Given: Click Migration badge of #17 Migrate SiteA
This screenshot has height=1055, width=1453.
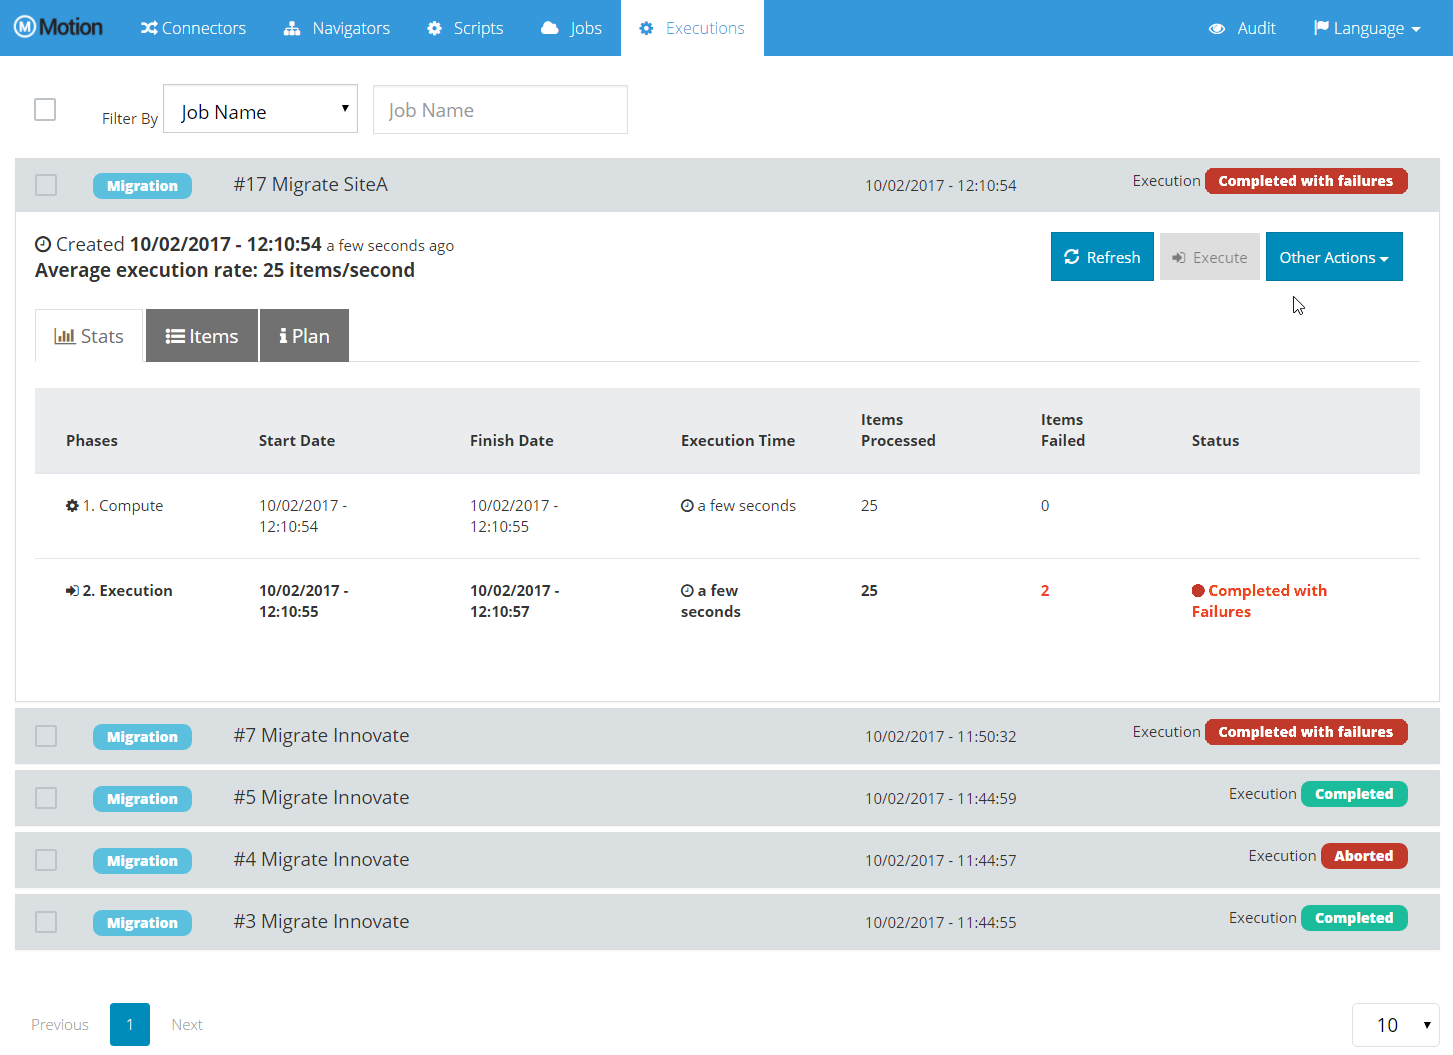Looking at the screenshot, I should coord(142,186).
